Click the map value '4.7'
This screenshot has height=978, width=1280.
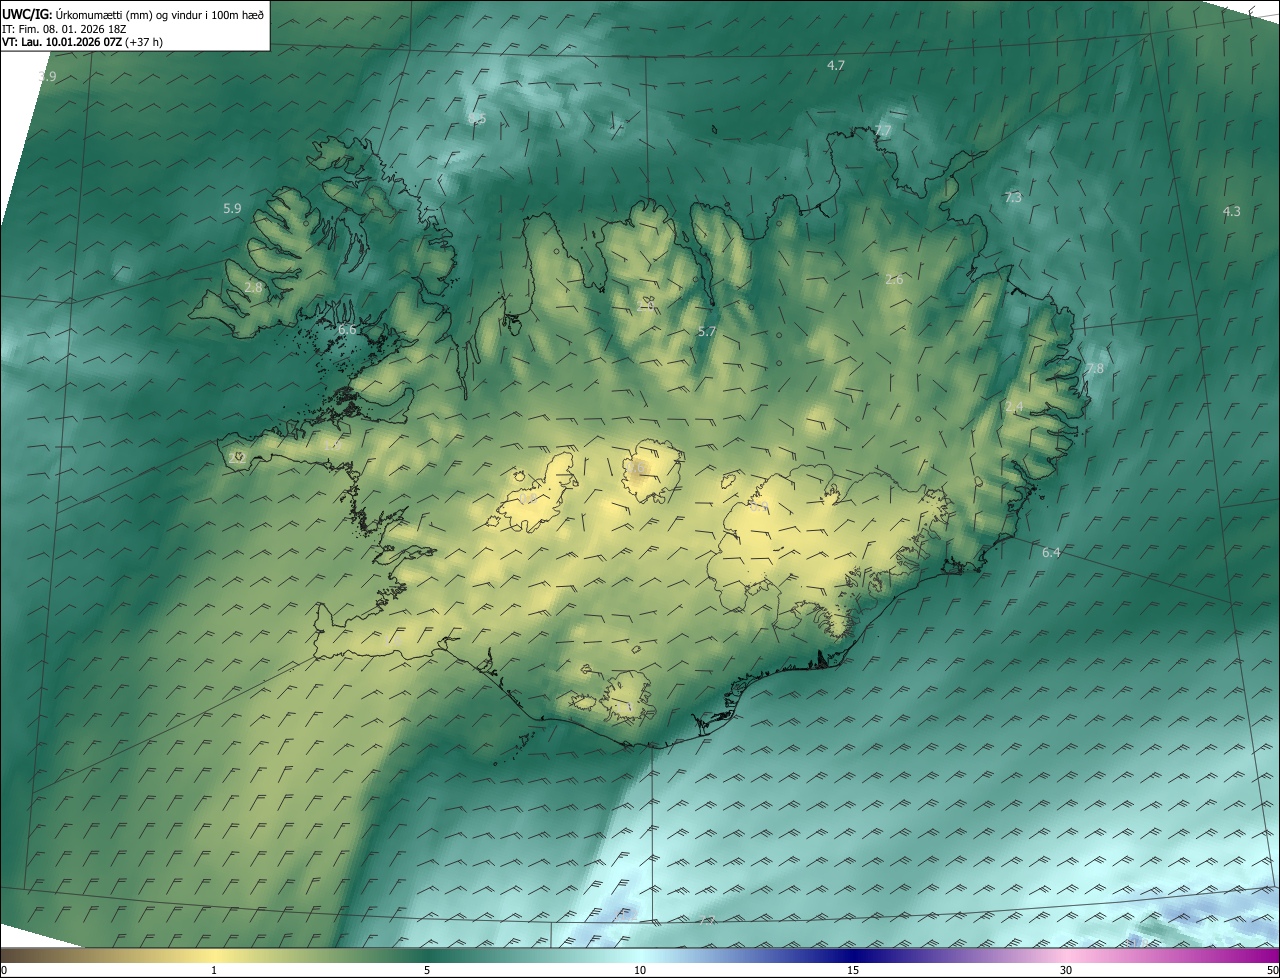tap(836, 65)
